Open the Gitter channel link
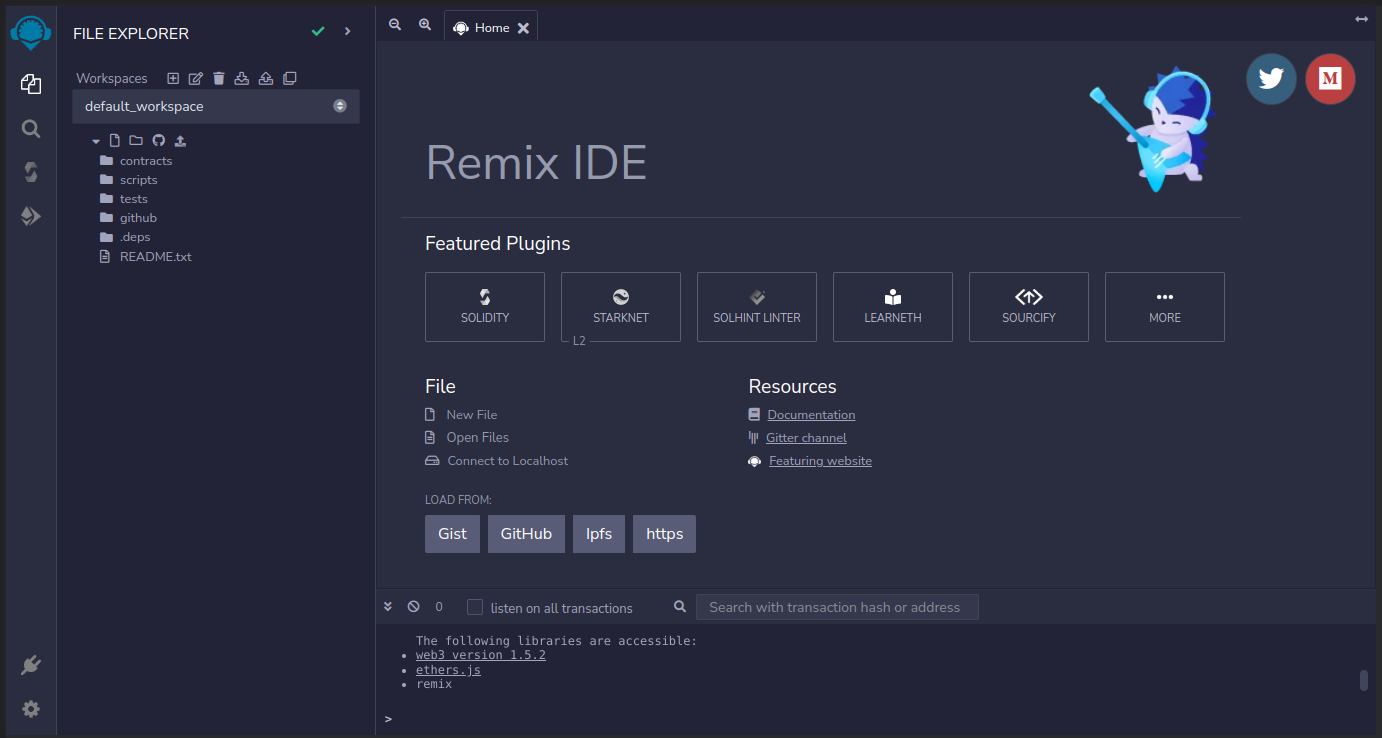Viewport: 1382px width, 738px height. [806, 437]
